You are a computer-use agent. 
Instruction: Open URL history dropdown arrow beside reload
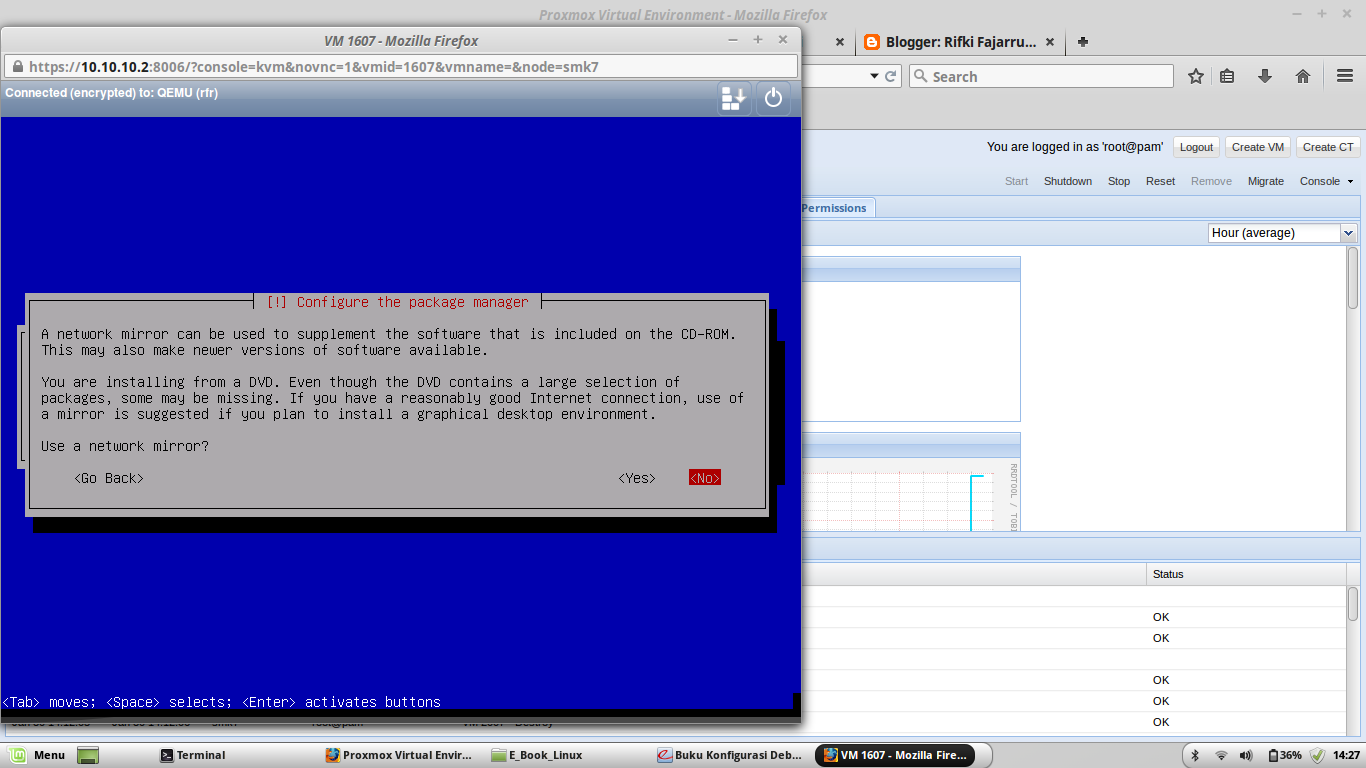click(874, 76)
